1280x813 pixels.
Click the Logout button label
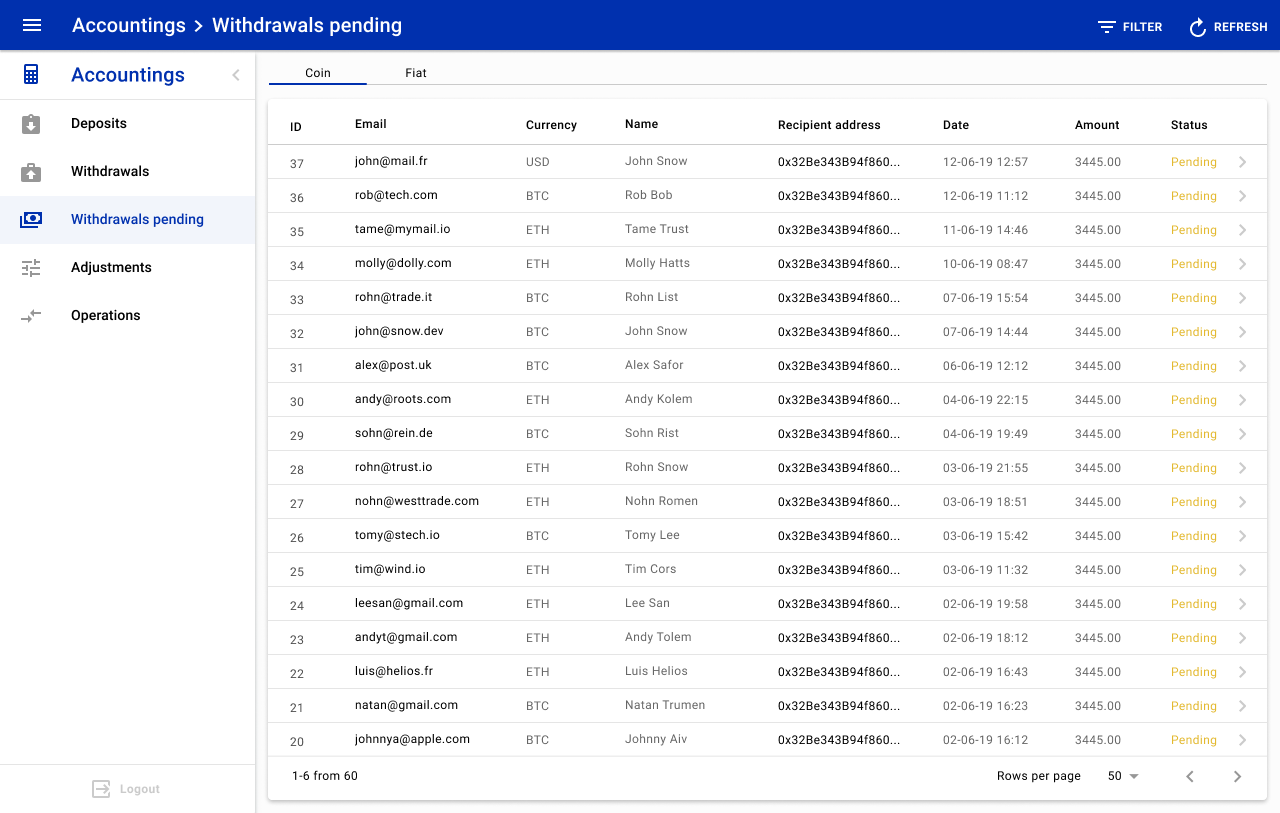pyautogui.click(x=140, y=789)
